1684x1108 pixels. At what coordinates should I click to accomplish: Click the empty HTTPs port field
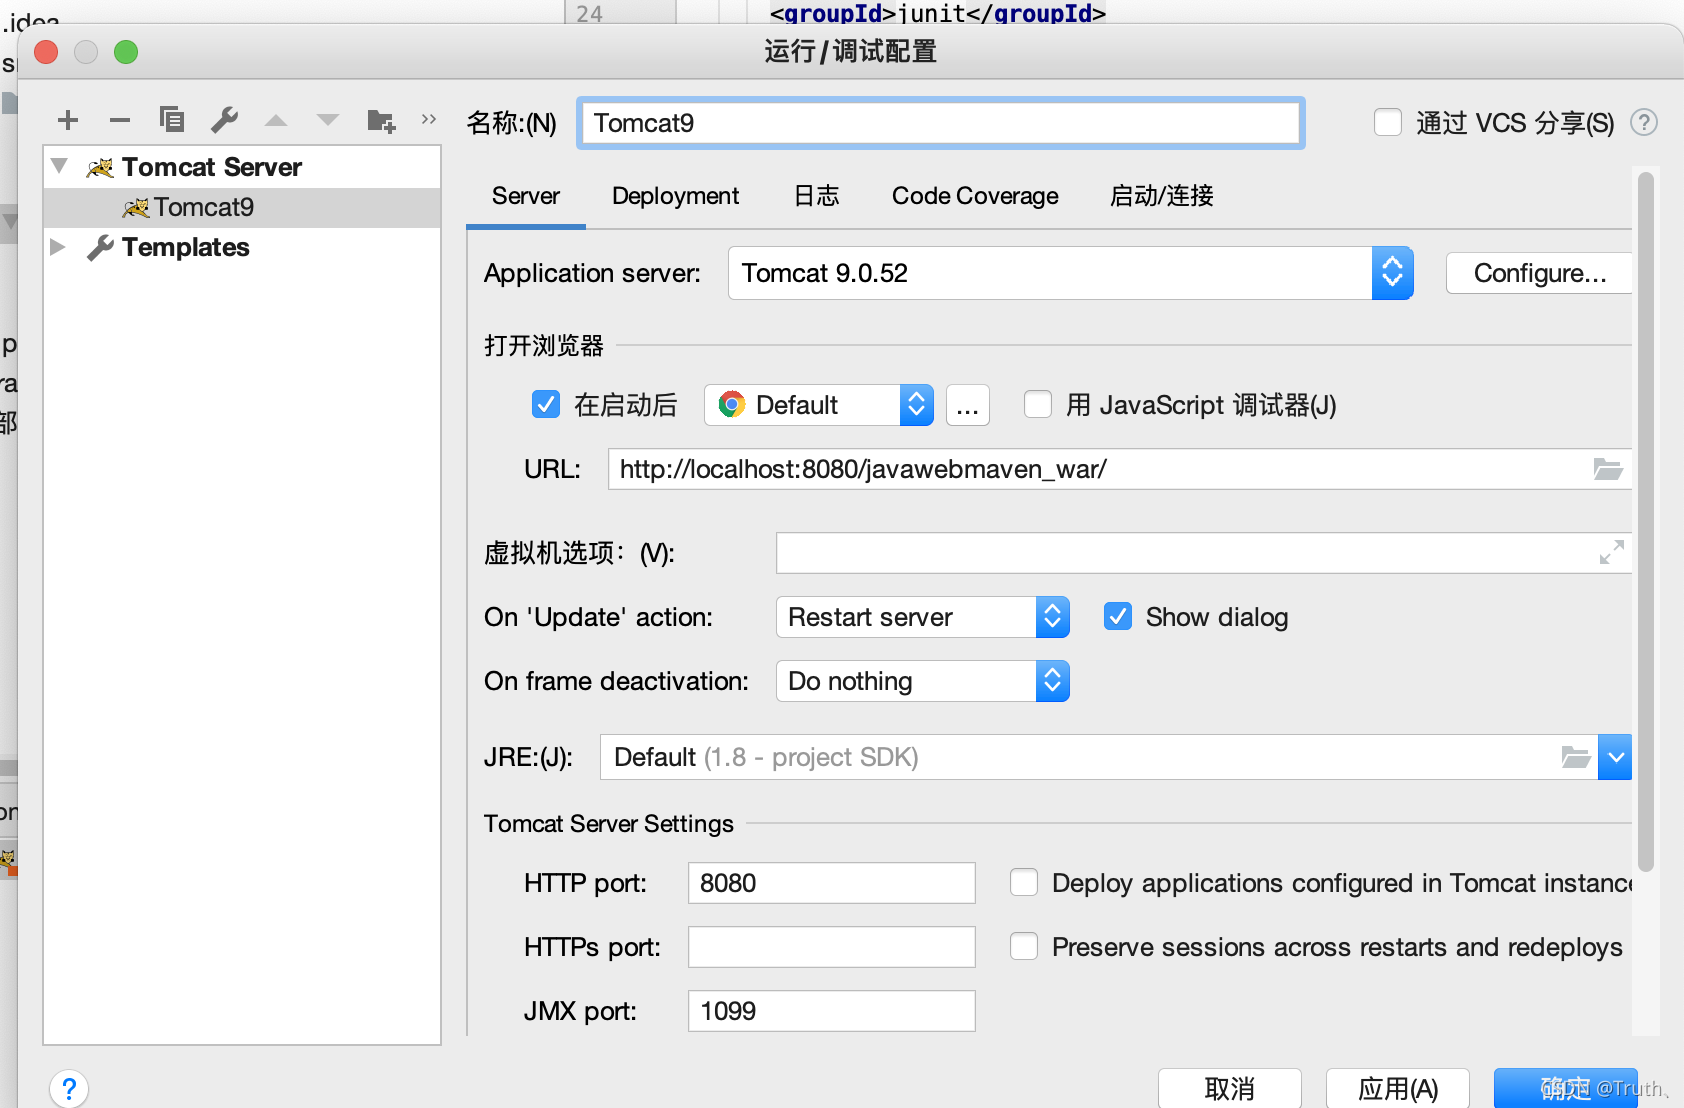point(832,947)
